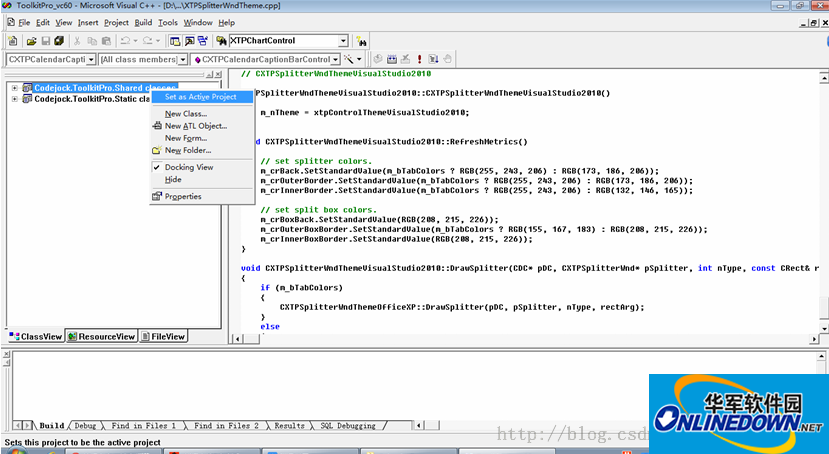Close the workspace pane with its X button
The image size is (829, 454).
point(218,75)
